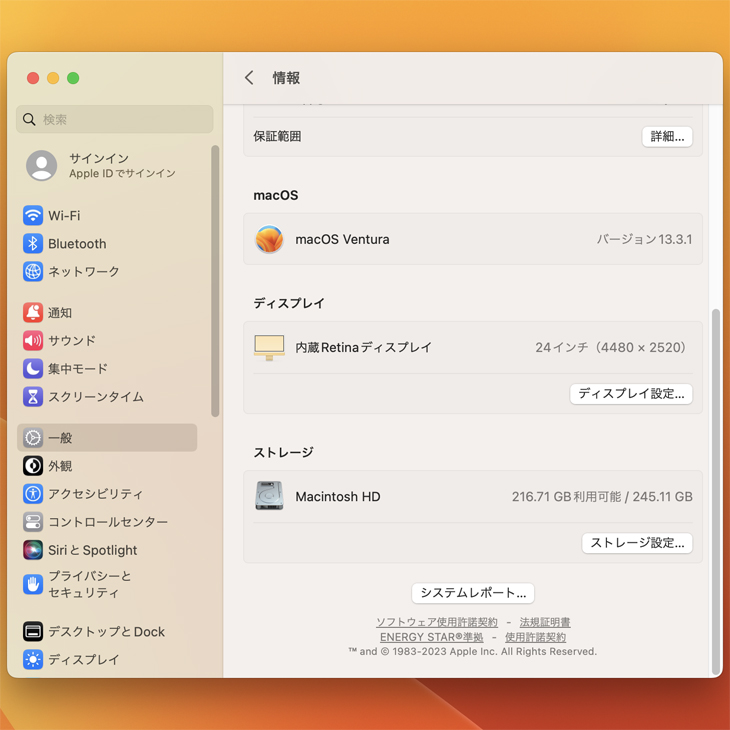Open システムレポート... button

(473, 593)
